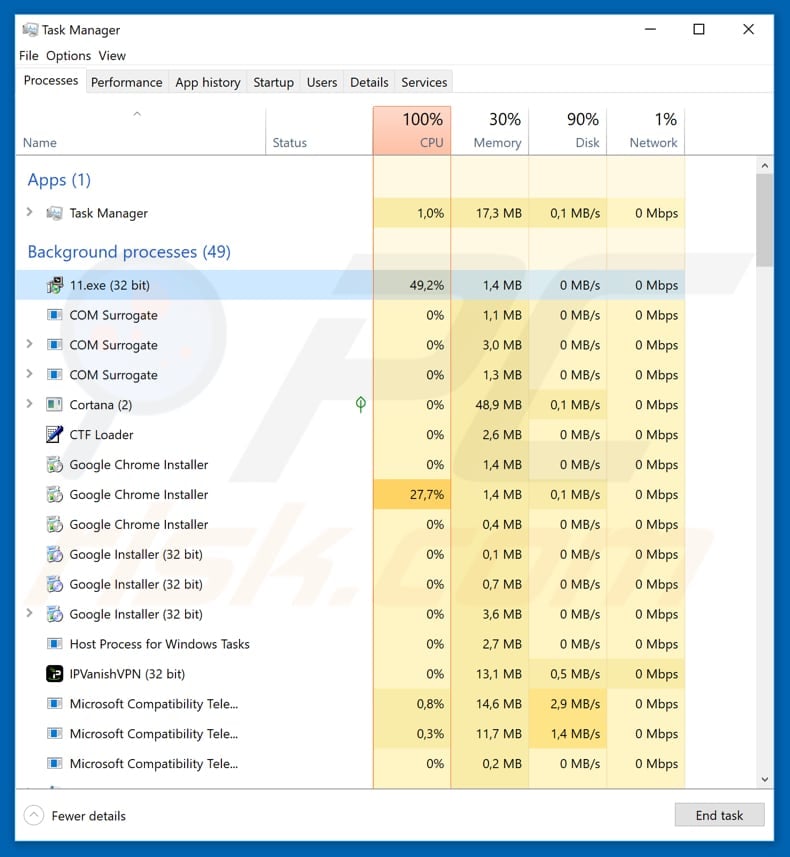Click the 1,4 MB/s disk value

click(575, 734)
